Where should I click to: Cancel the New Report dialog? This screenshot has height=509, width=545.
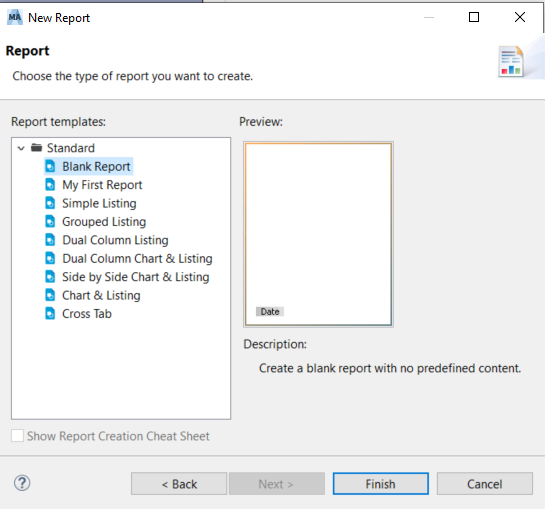[x=485, y=484]
